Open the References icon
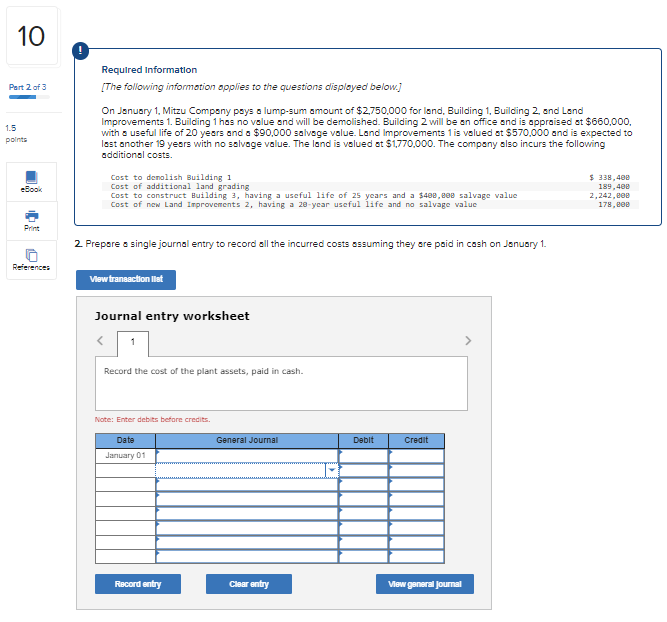 point(31,255)
